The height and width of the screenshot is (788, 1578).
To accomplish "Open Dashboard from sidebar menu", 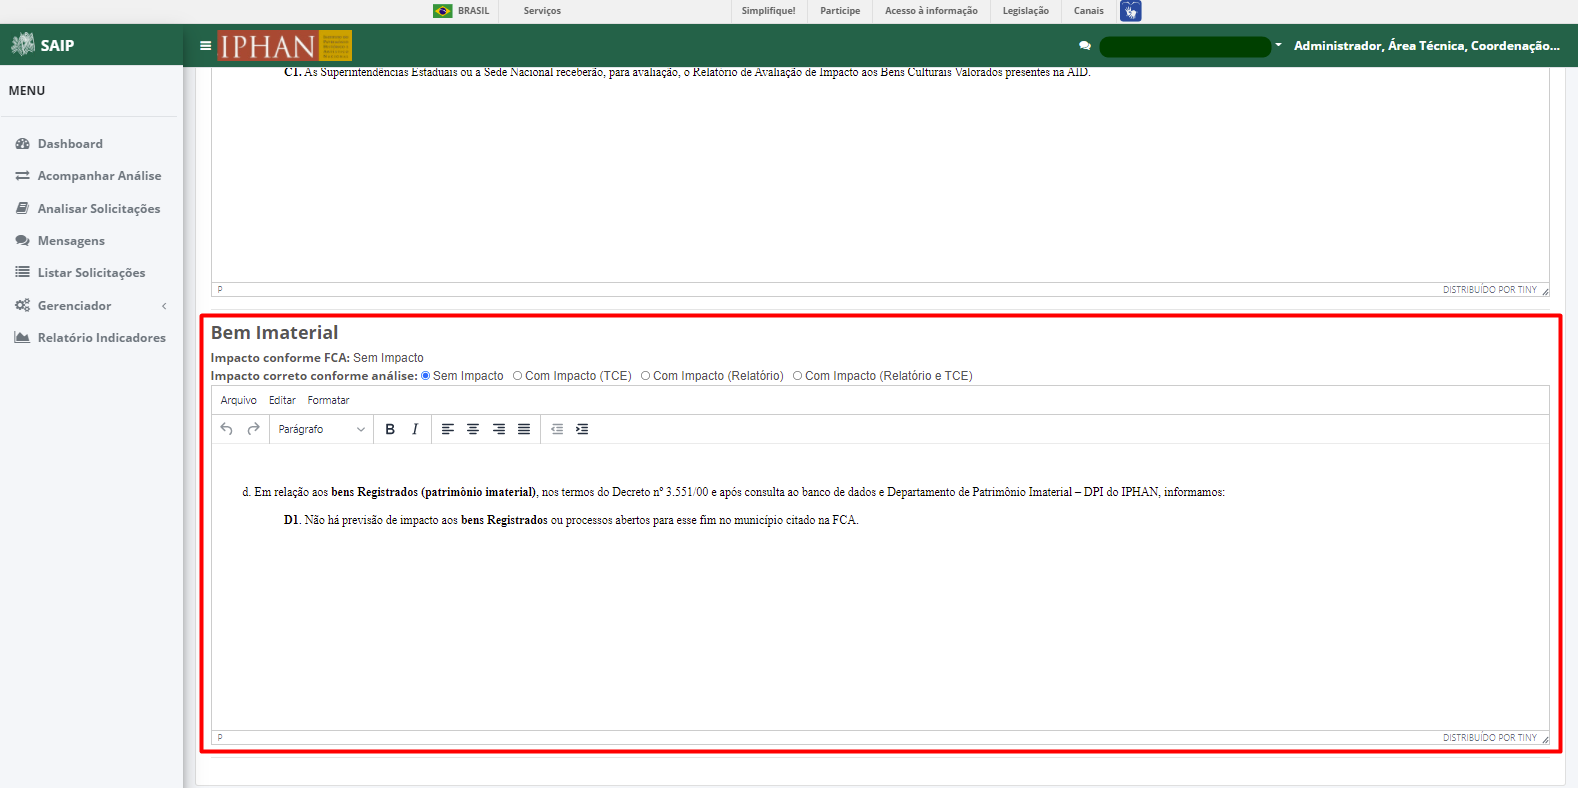I will [x=70, y=144].
